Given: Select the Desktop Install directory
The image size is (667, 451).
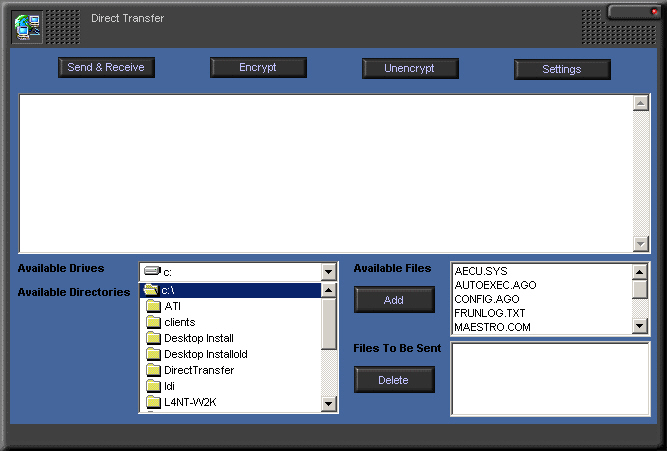Looking at the screenshot, I should click(230, 338).
